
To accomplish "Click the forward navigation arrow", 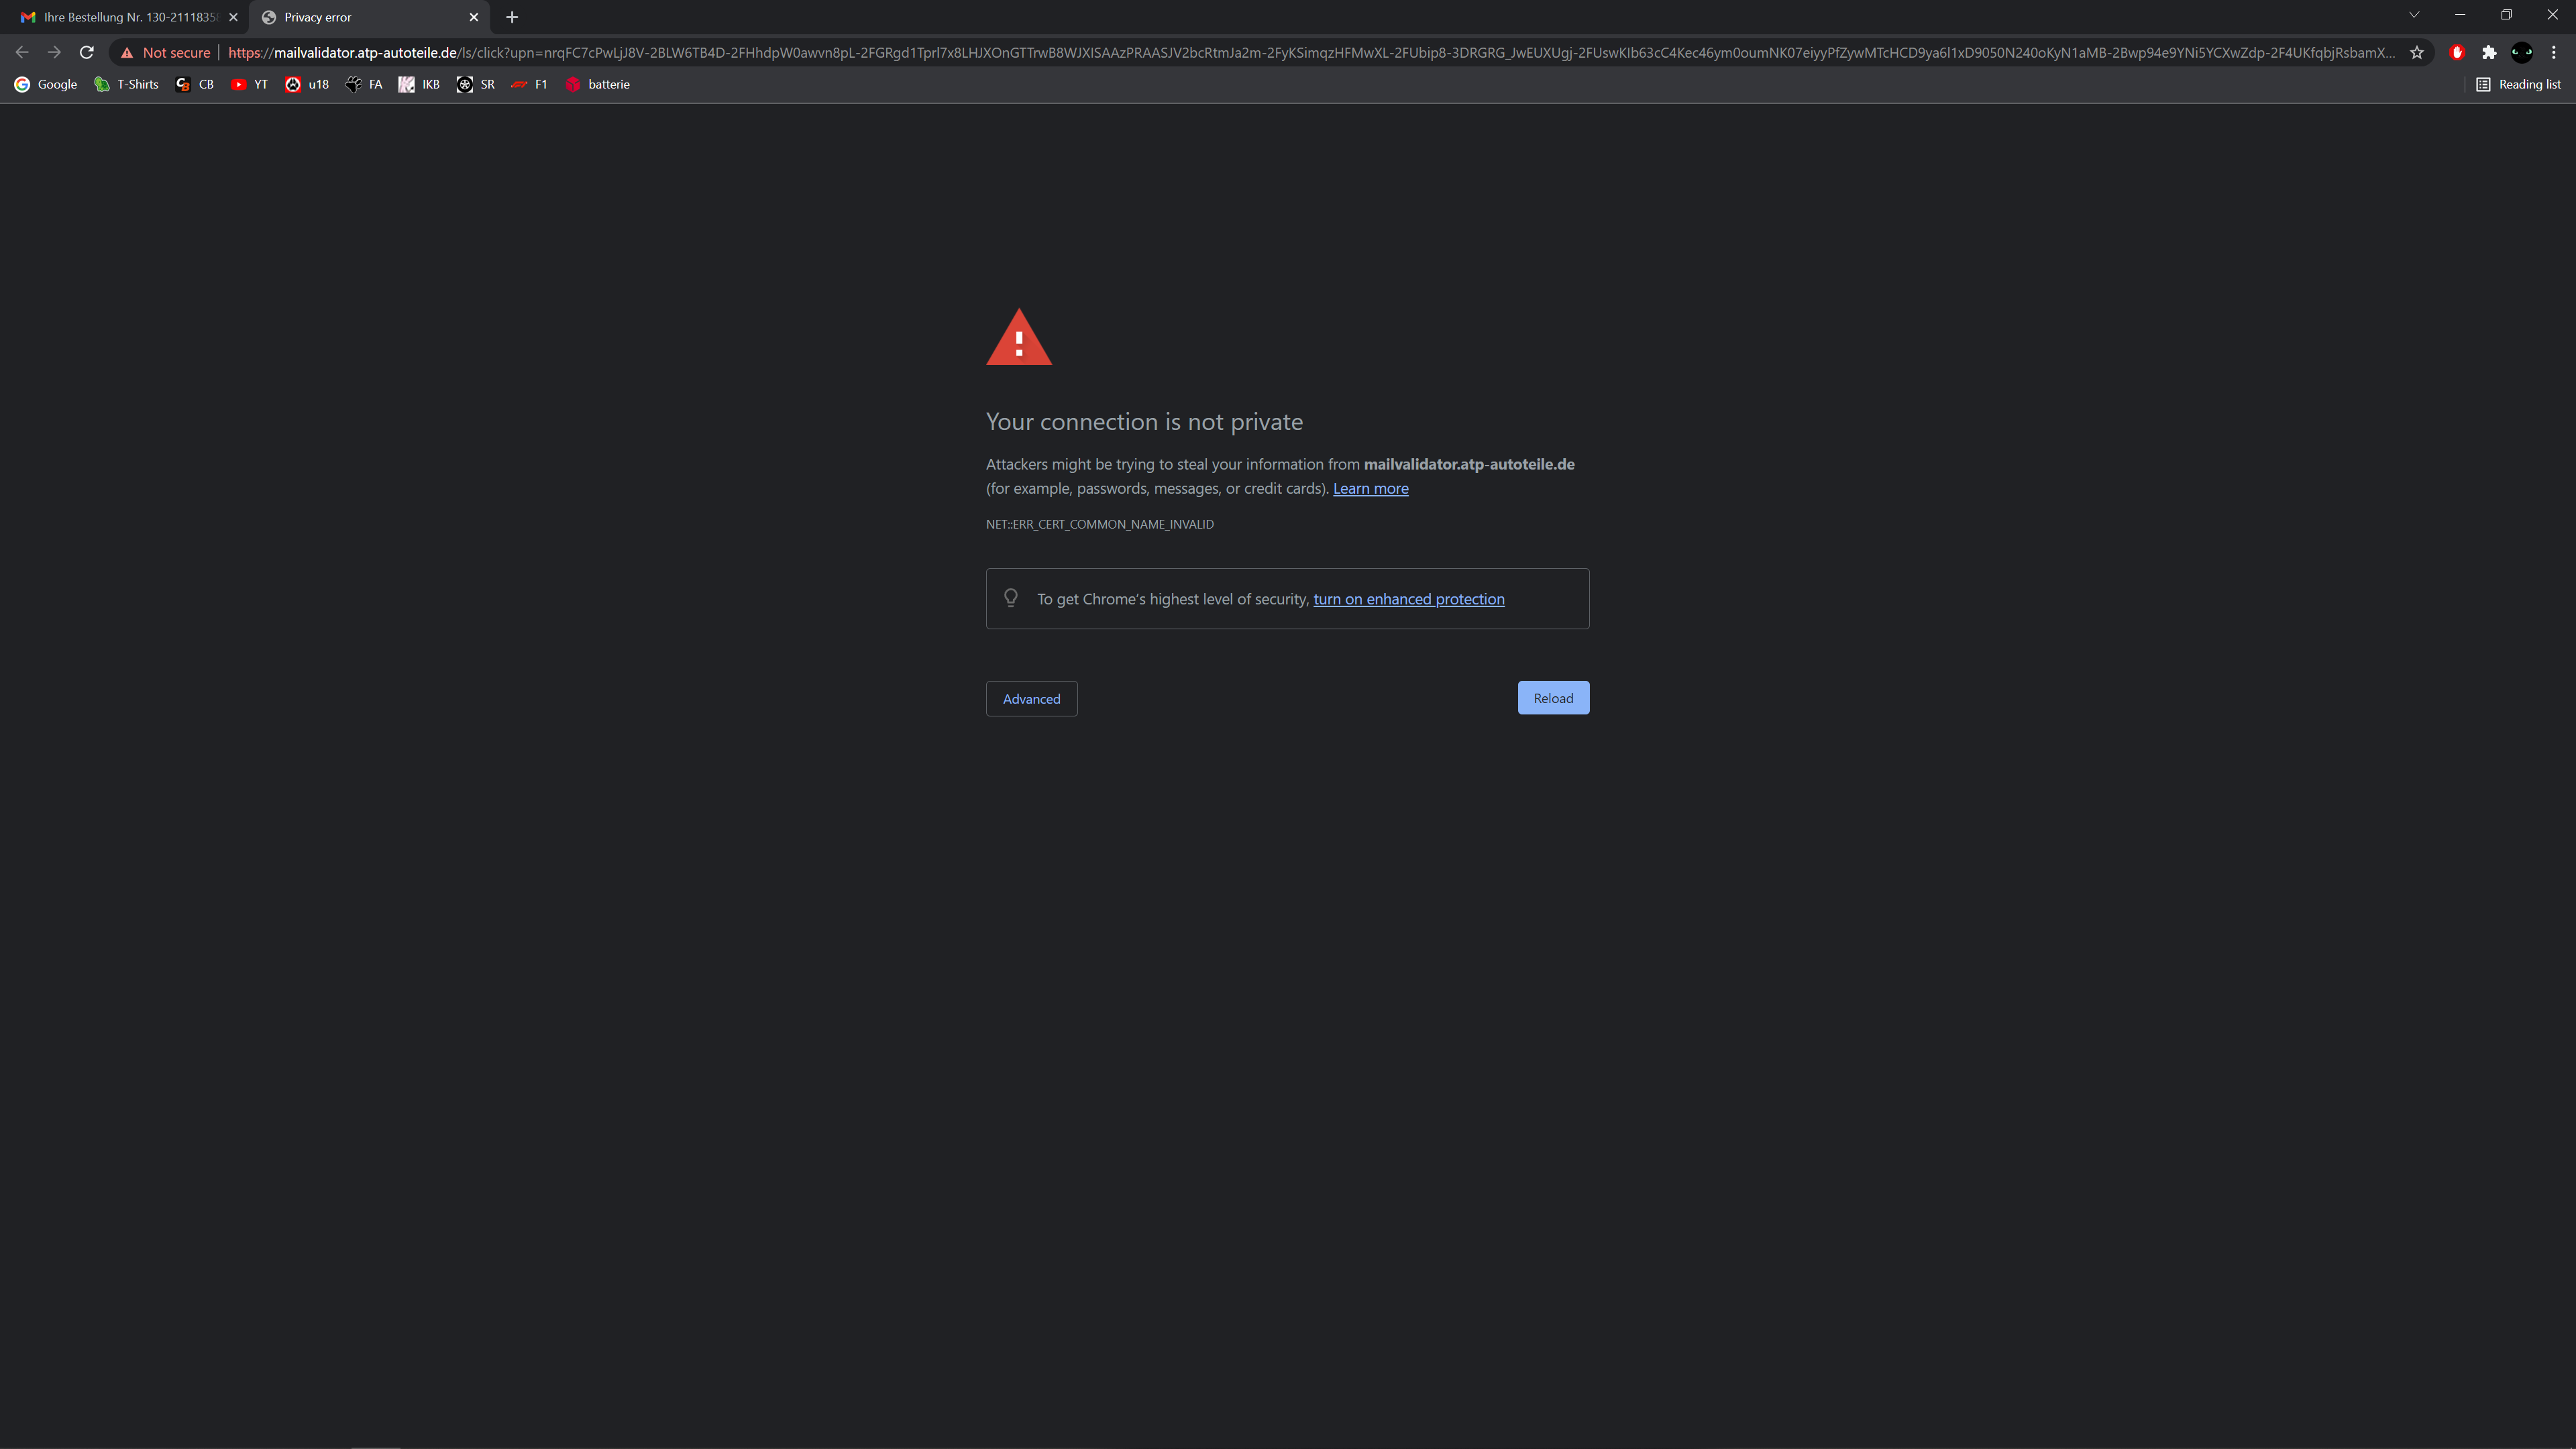I will tap(54, 53).
